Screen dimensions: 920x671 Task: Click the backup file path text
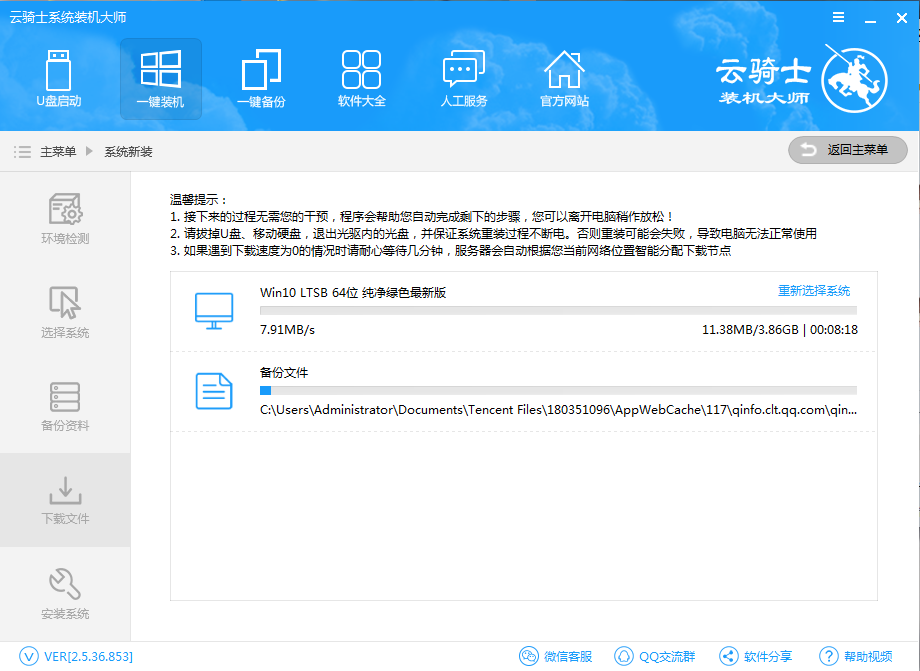558,409
